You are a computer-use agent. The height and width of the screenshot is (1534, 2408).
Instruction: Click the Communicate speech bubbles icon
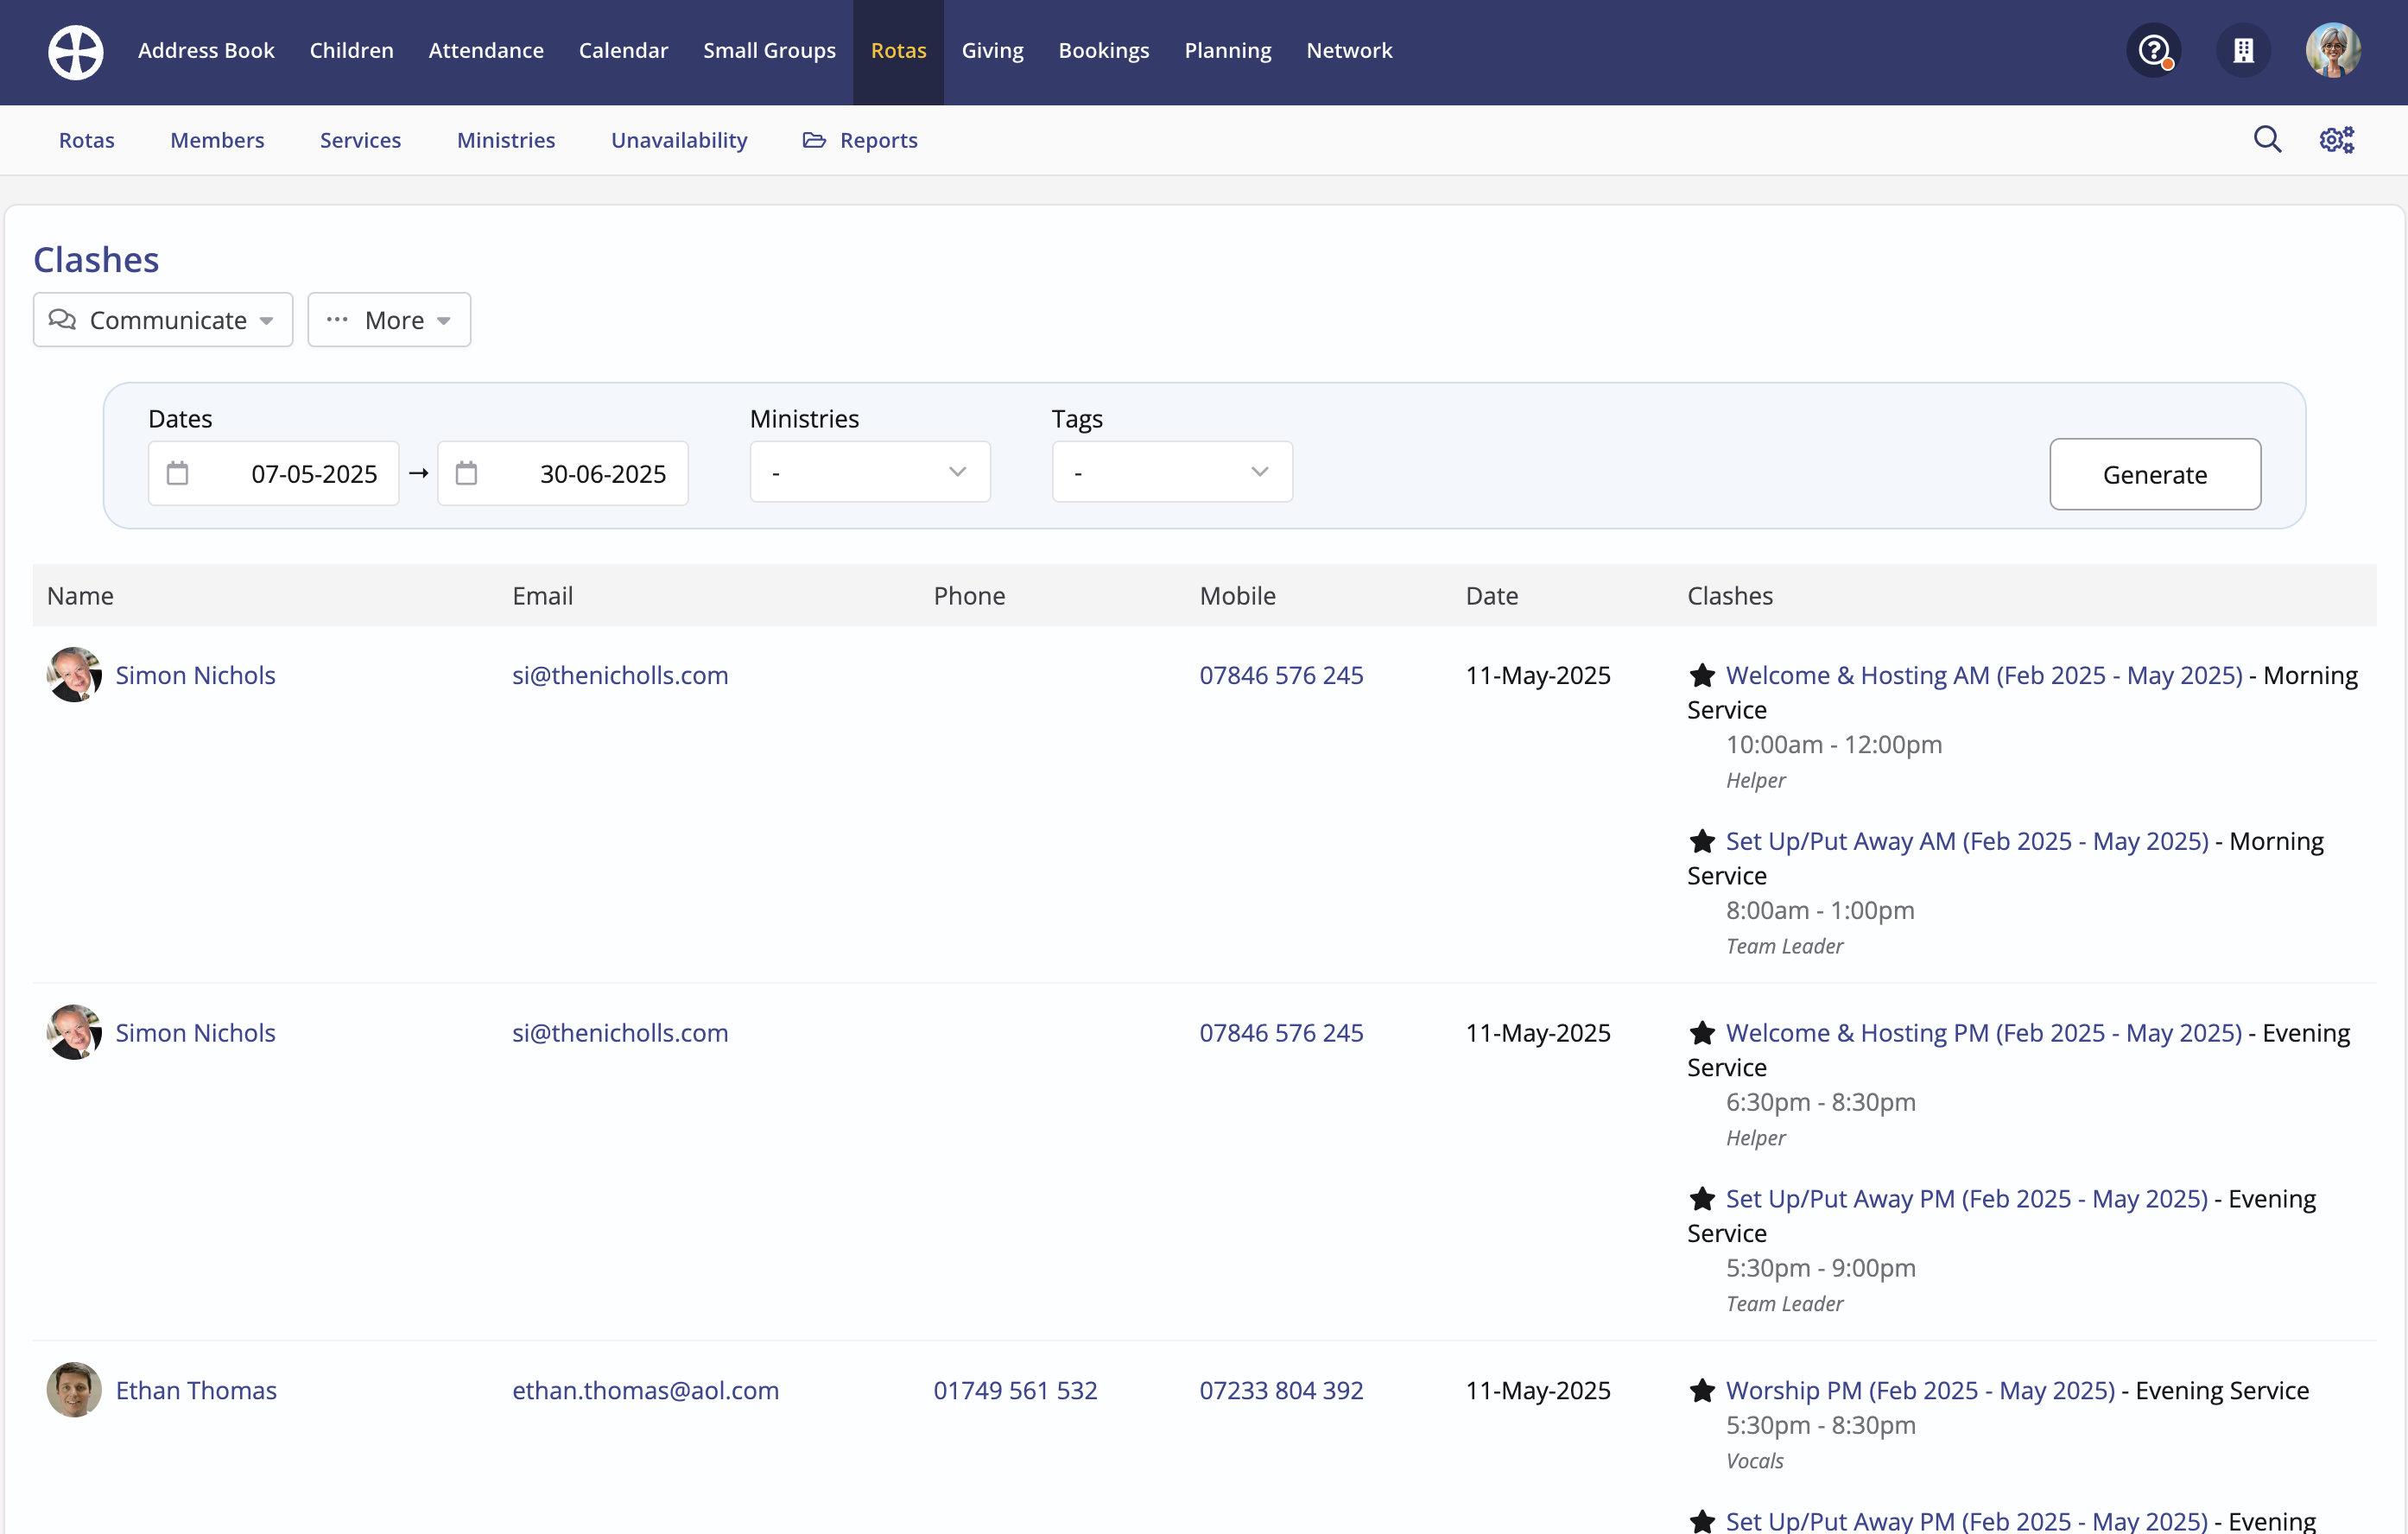(x=62, y=319)
